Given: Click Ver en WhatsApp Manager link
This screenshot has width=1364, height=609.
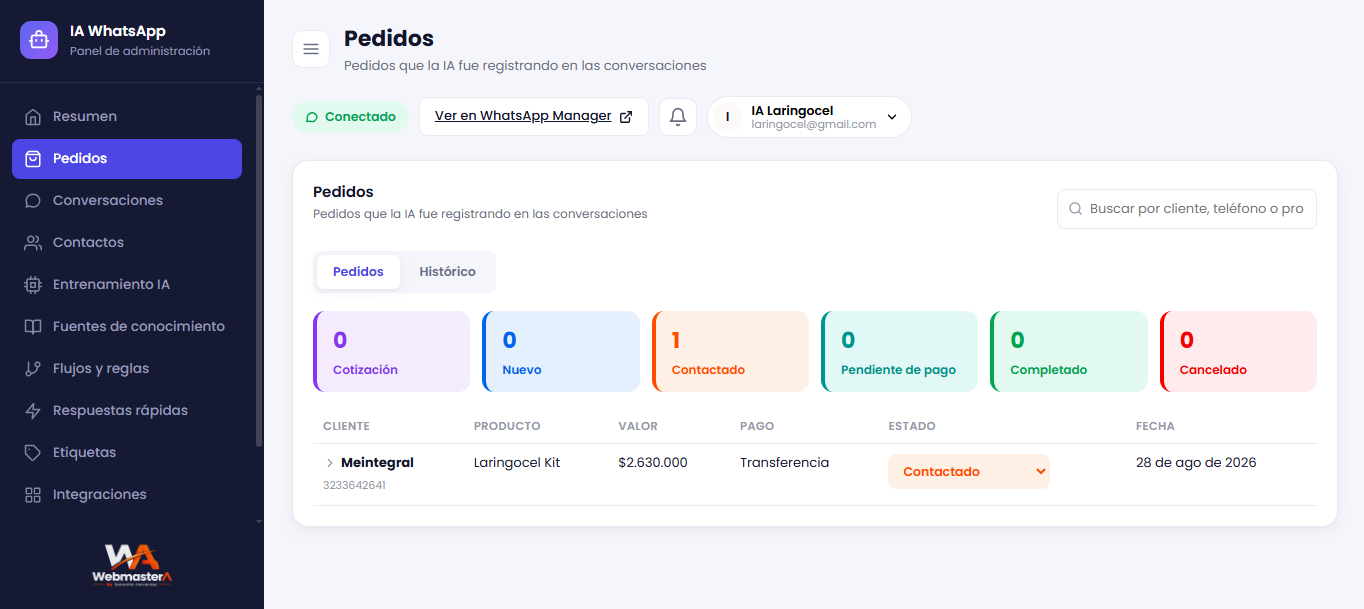Looking at the screenshot, I should click(533, 117).
